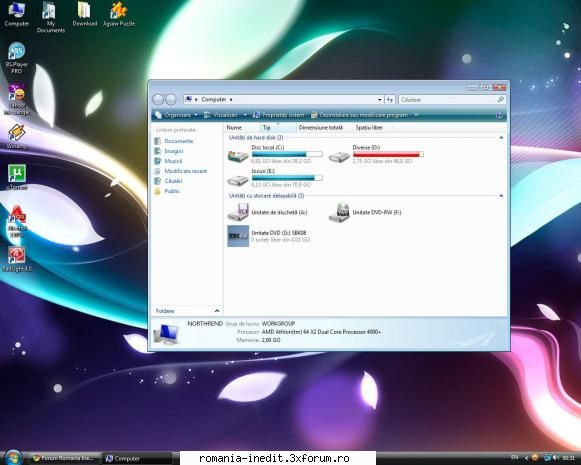Launch Foxit Reader 4.0 desktop shortcut
The height and width of the screenshot is (465, 581).
pos(17,259)
